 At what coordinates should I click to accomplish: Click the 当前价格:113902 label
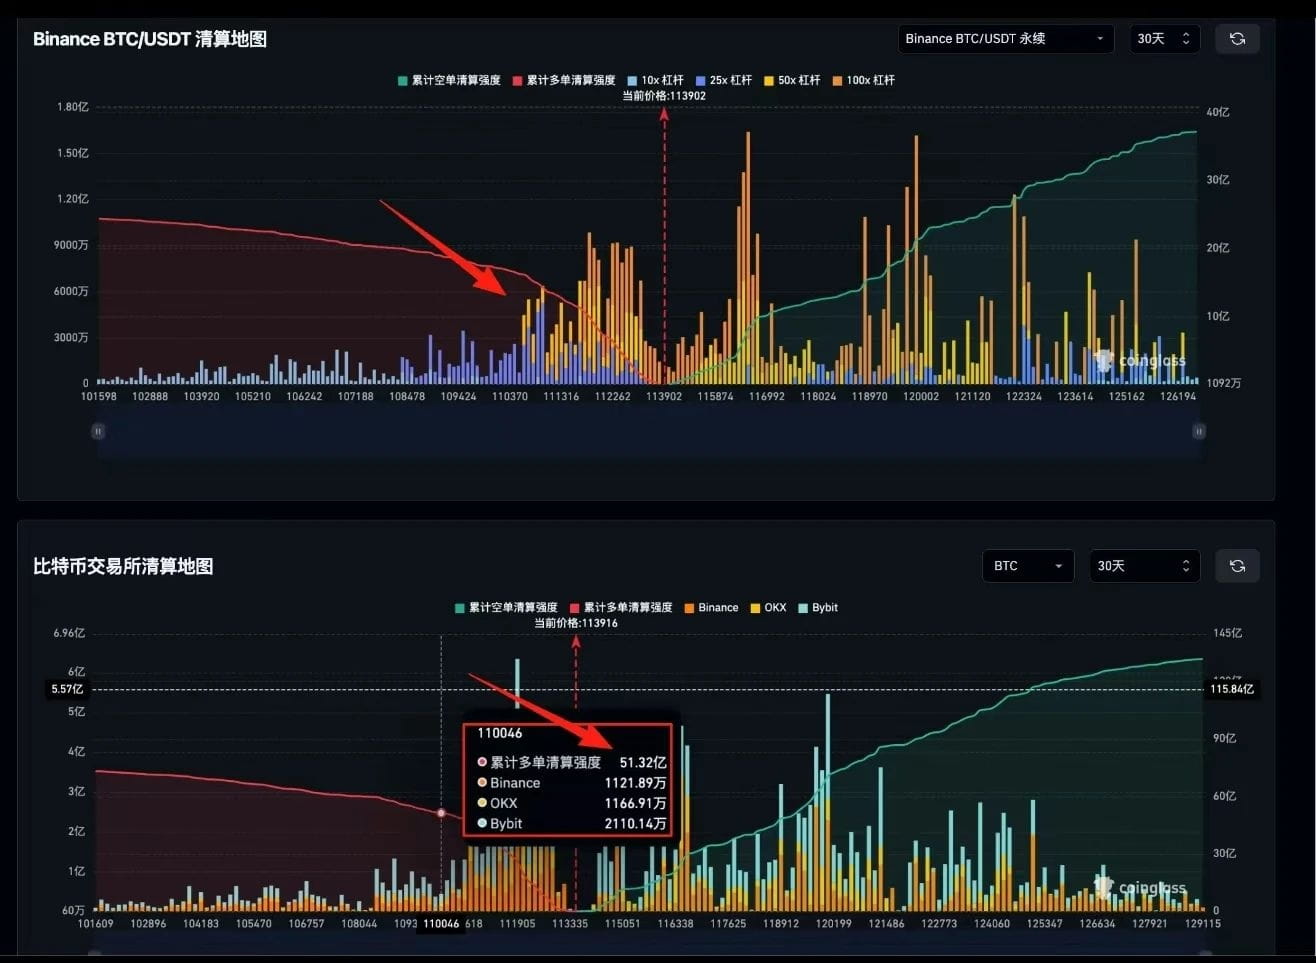point(664,96)
